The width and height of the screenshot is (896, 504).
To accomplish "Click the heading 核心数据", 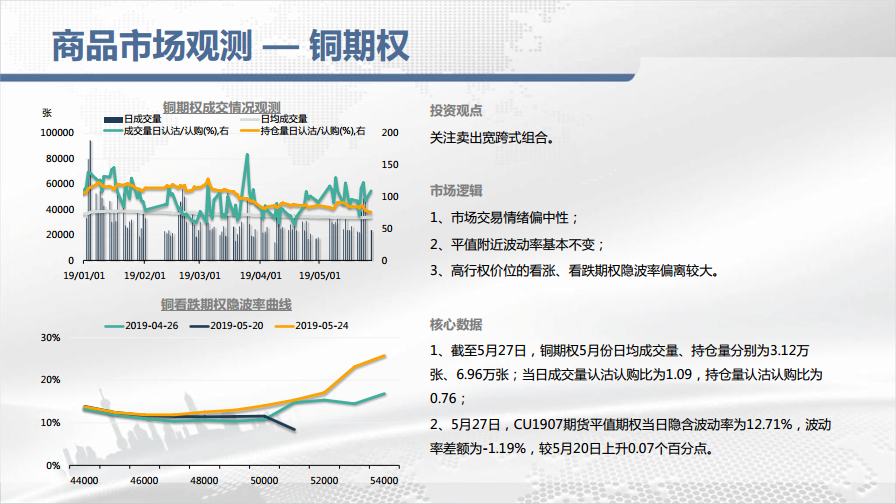I will coord(456,325).
